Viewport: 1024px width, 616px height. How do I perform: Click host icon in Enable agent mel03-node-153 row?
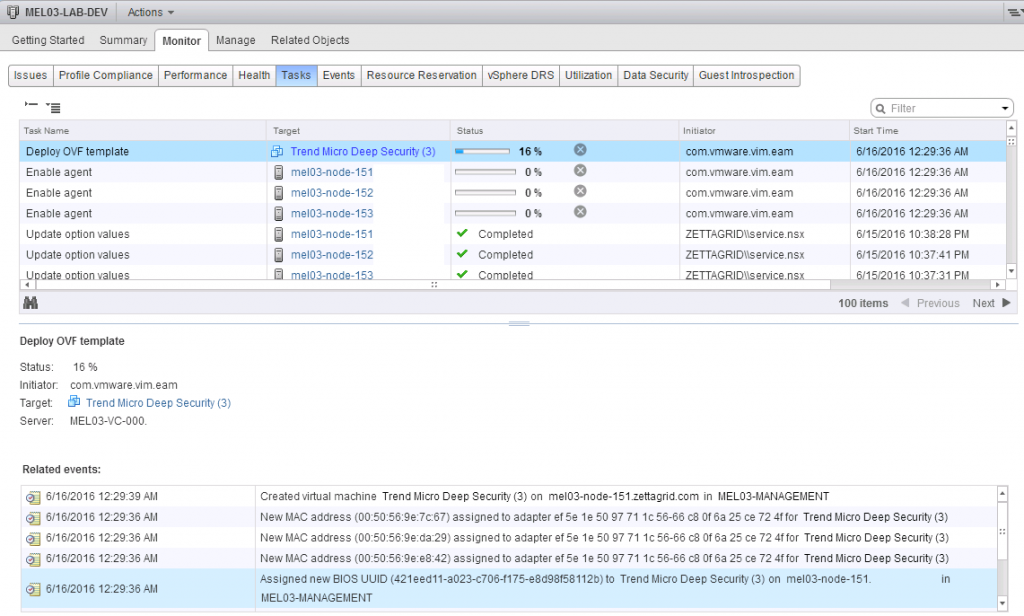tap(278, 214)
